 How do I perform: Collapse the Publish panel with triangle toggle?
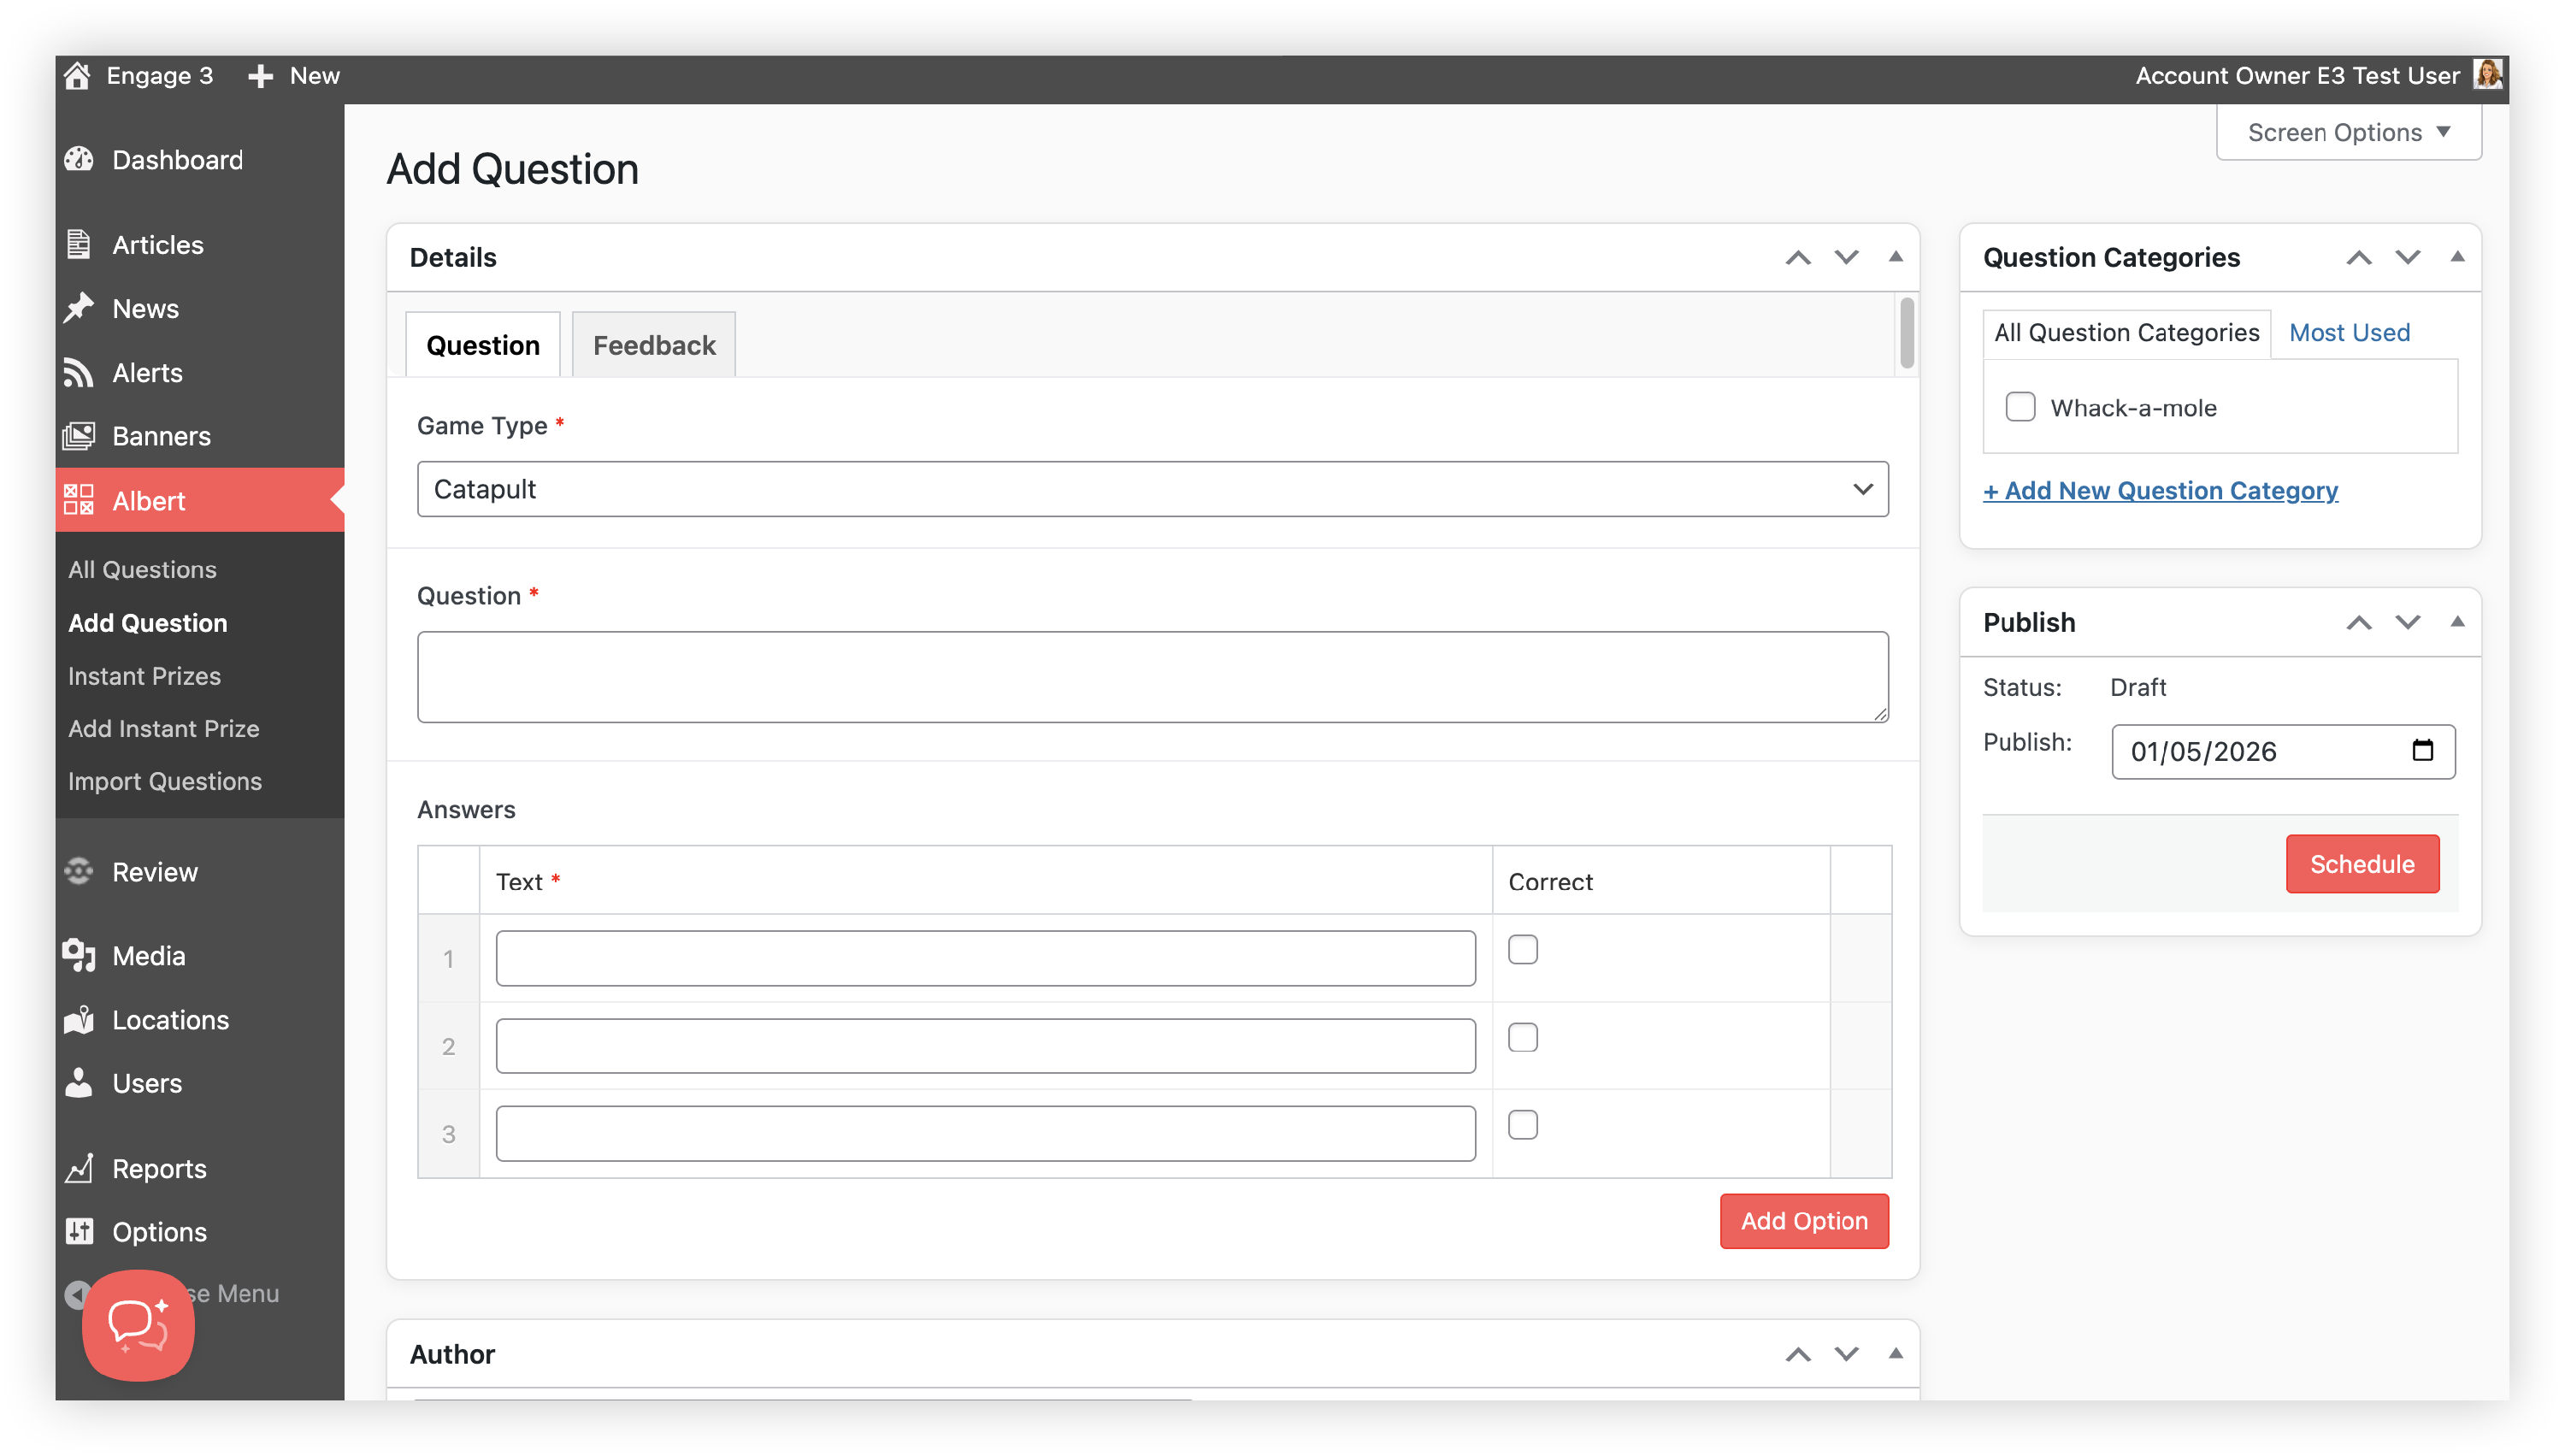point(2456,622)
